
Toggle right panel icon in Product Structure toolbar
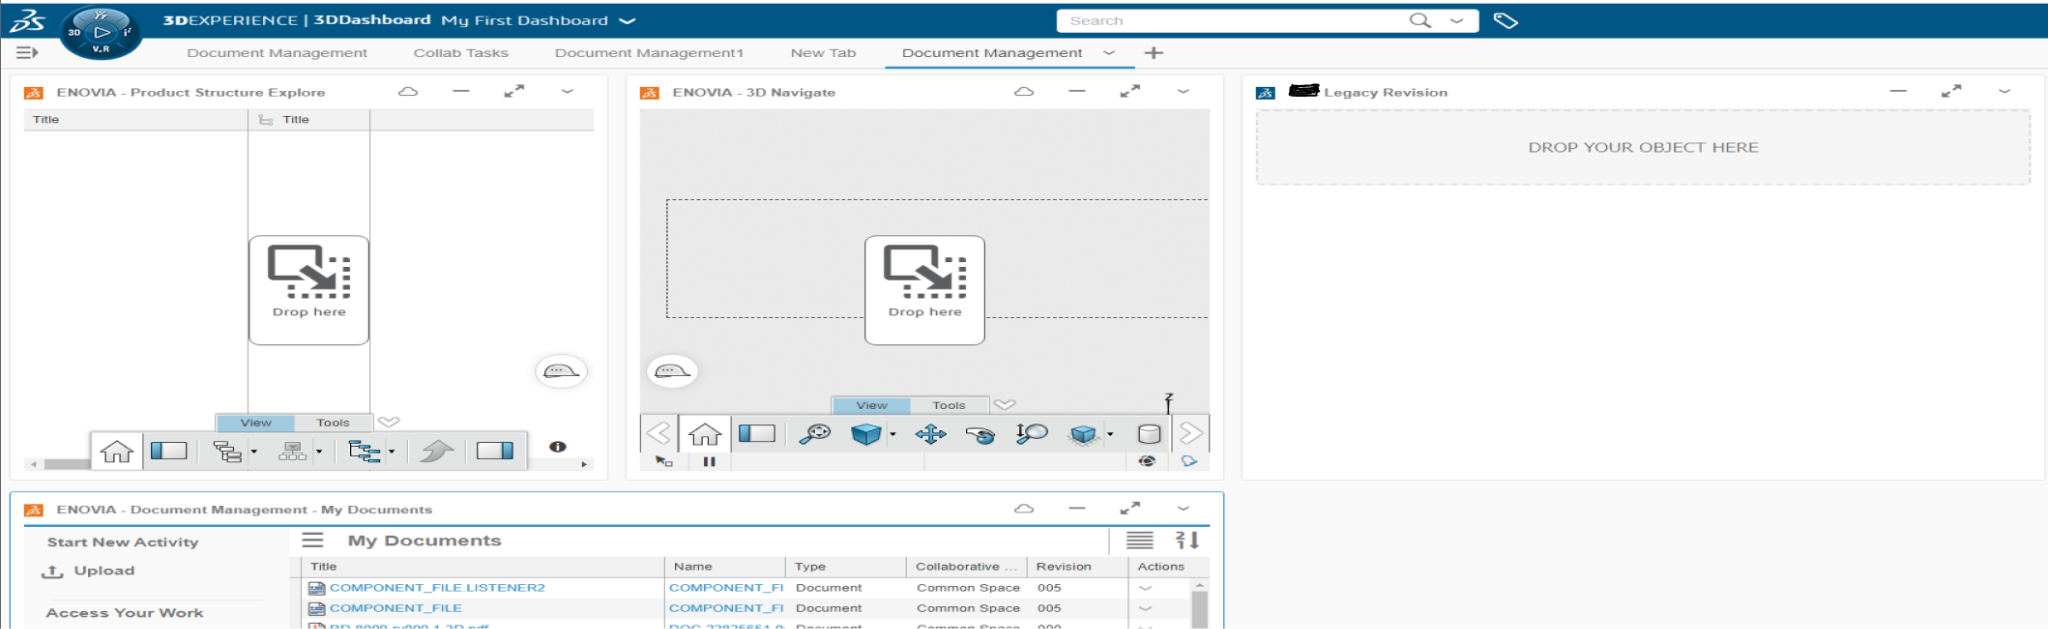495,451
